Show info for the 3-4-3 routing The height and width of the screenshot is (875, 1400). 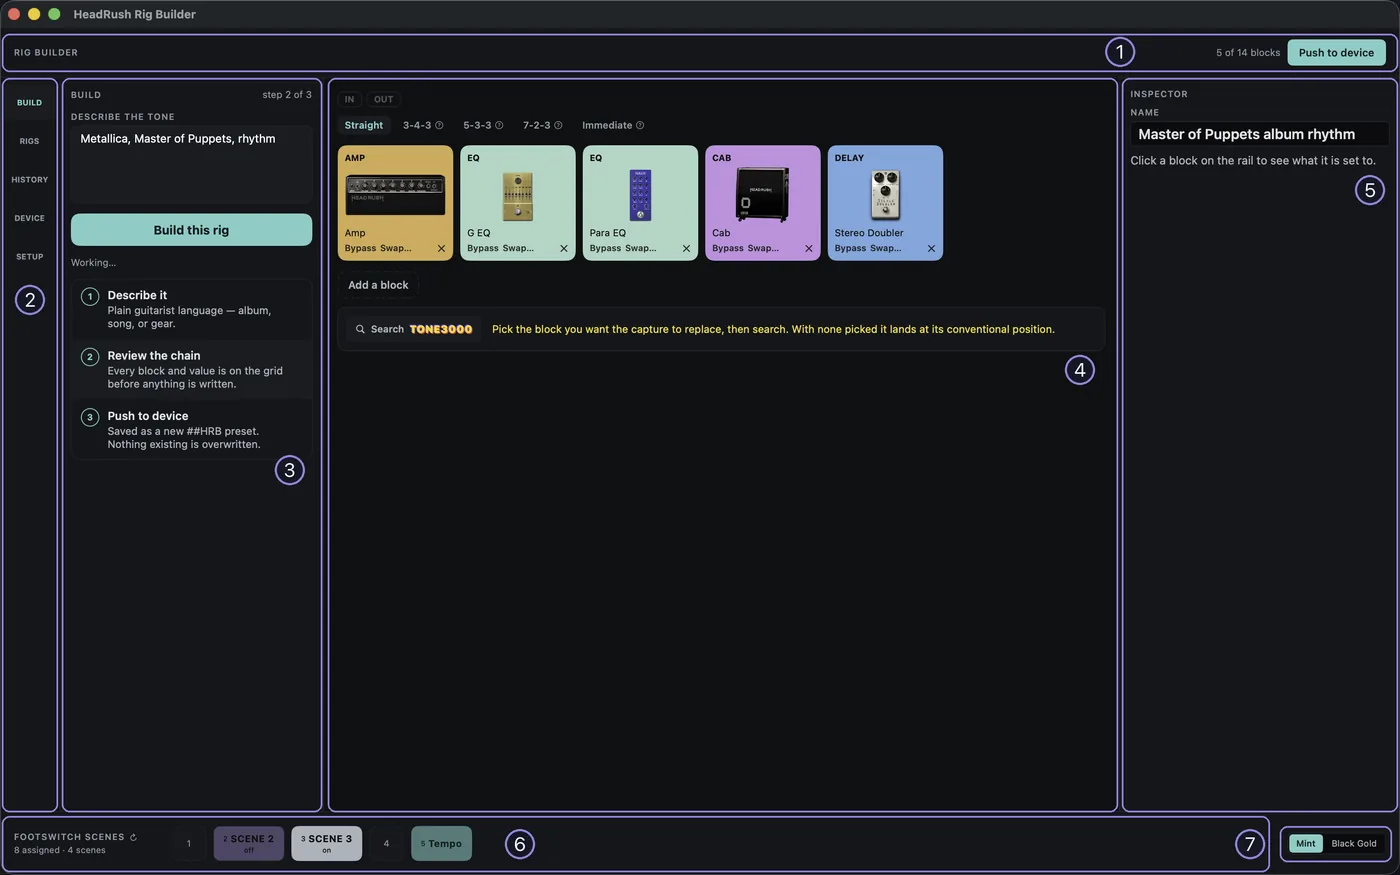[x=439, y=125]
